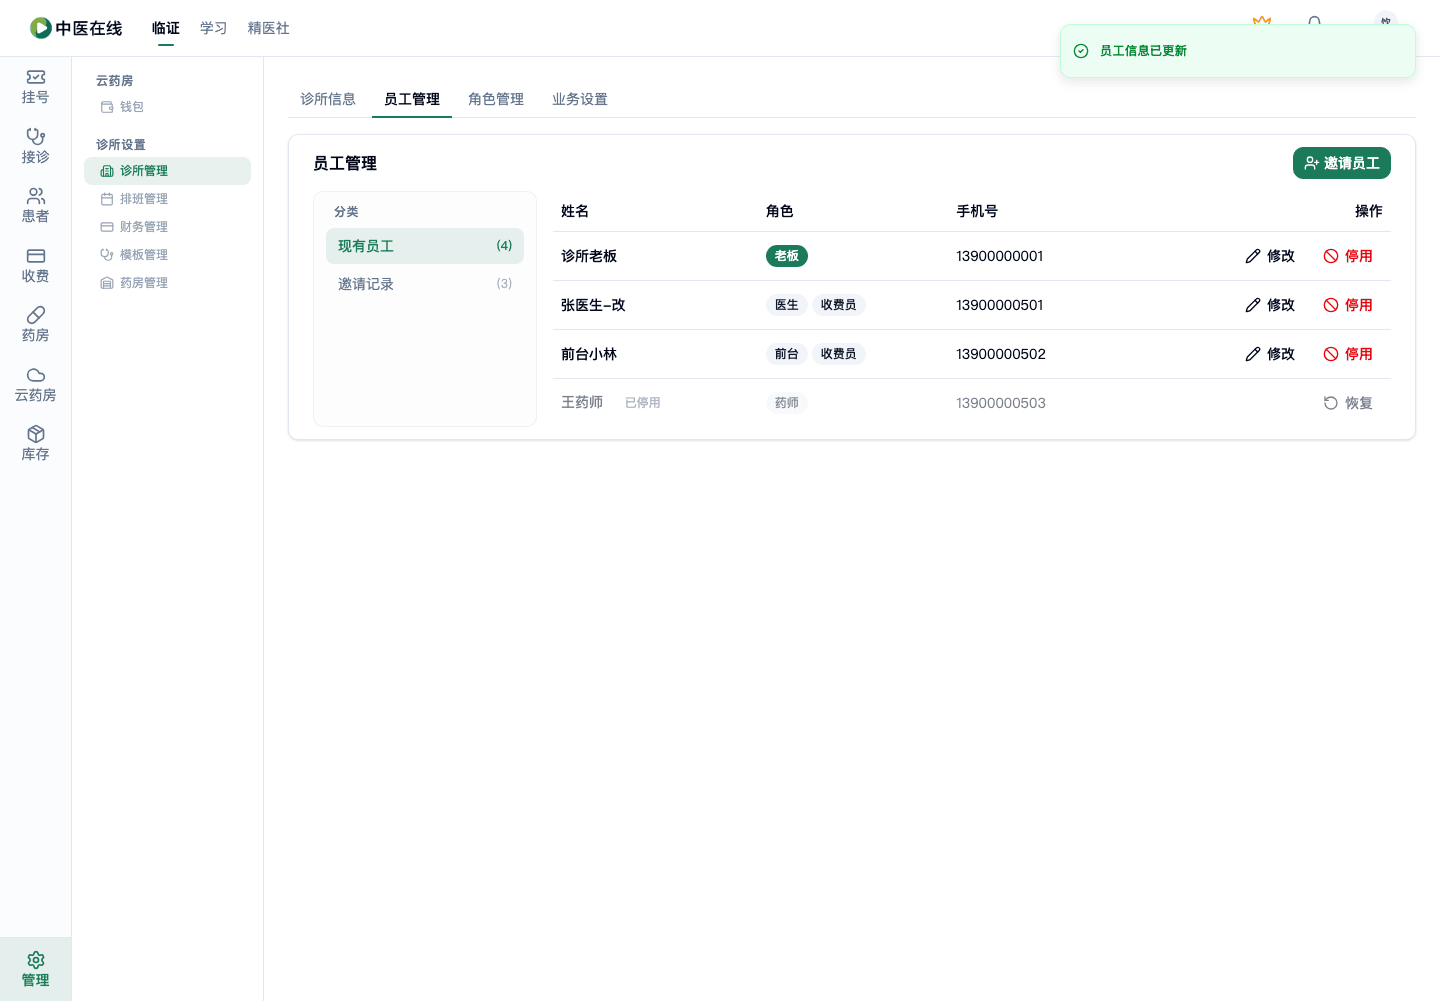The height and width of the screenshot is (1001, 1440).
Task: Open 钱包 wallet menu item
Action: 167,107
